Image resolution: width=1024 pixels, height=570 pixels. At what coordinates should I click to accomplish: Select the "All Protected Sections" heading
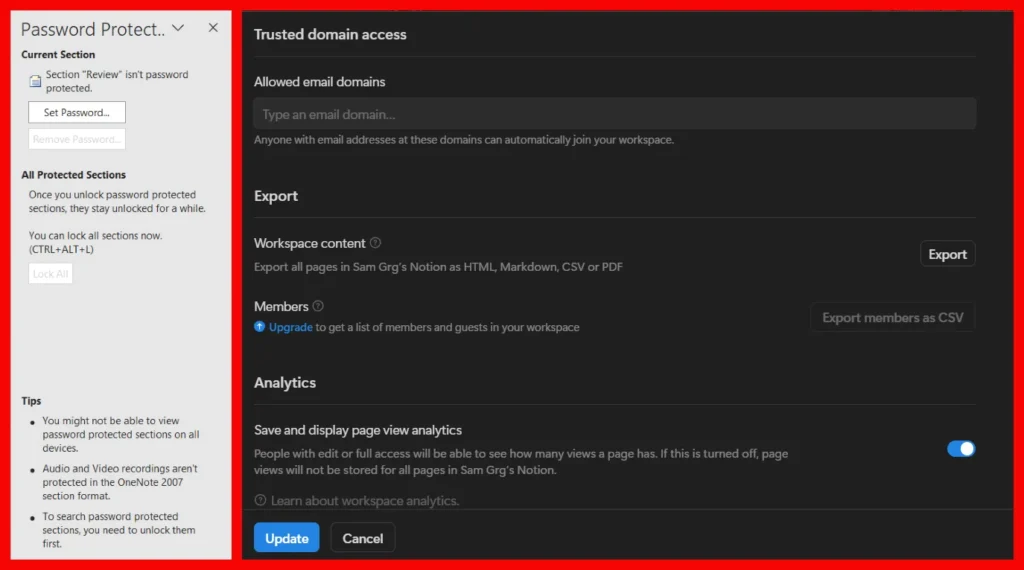click(73, 175)
